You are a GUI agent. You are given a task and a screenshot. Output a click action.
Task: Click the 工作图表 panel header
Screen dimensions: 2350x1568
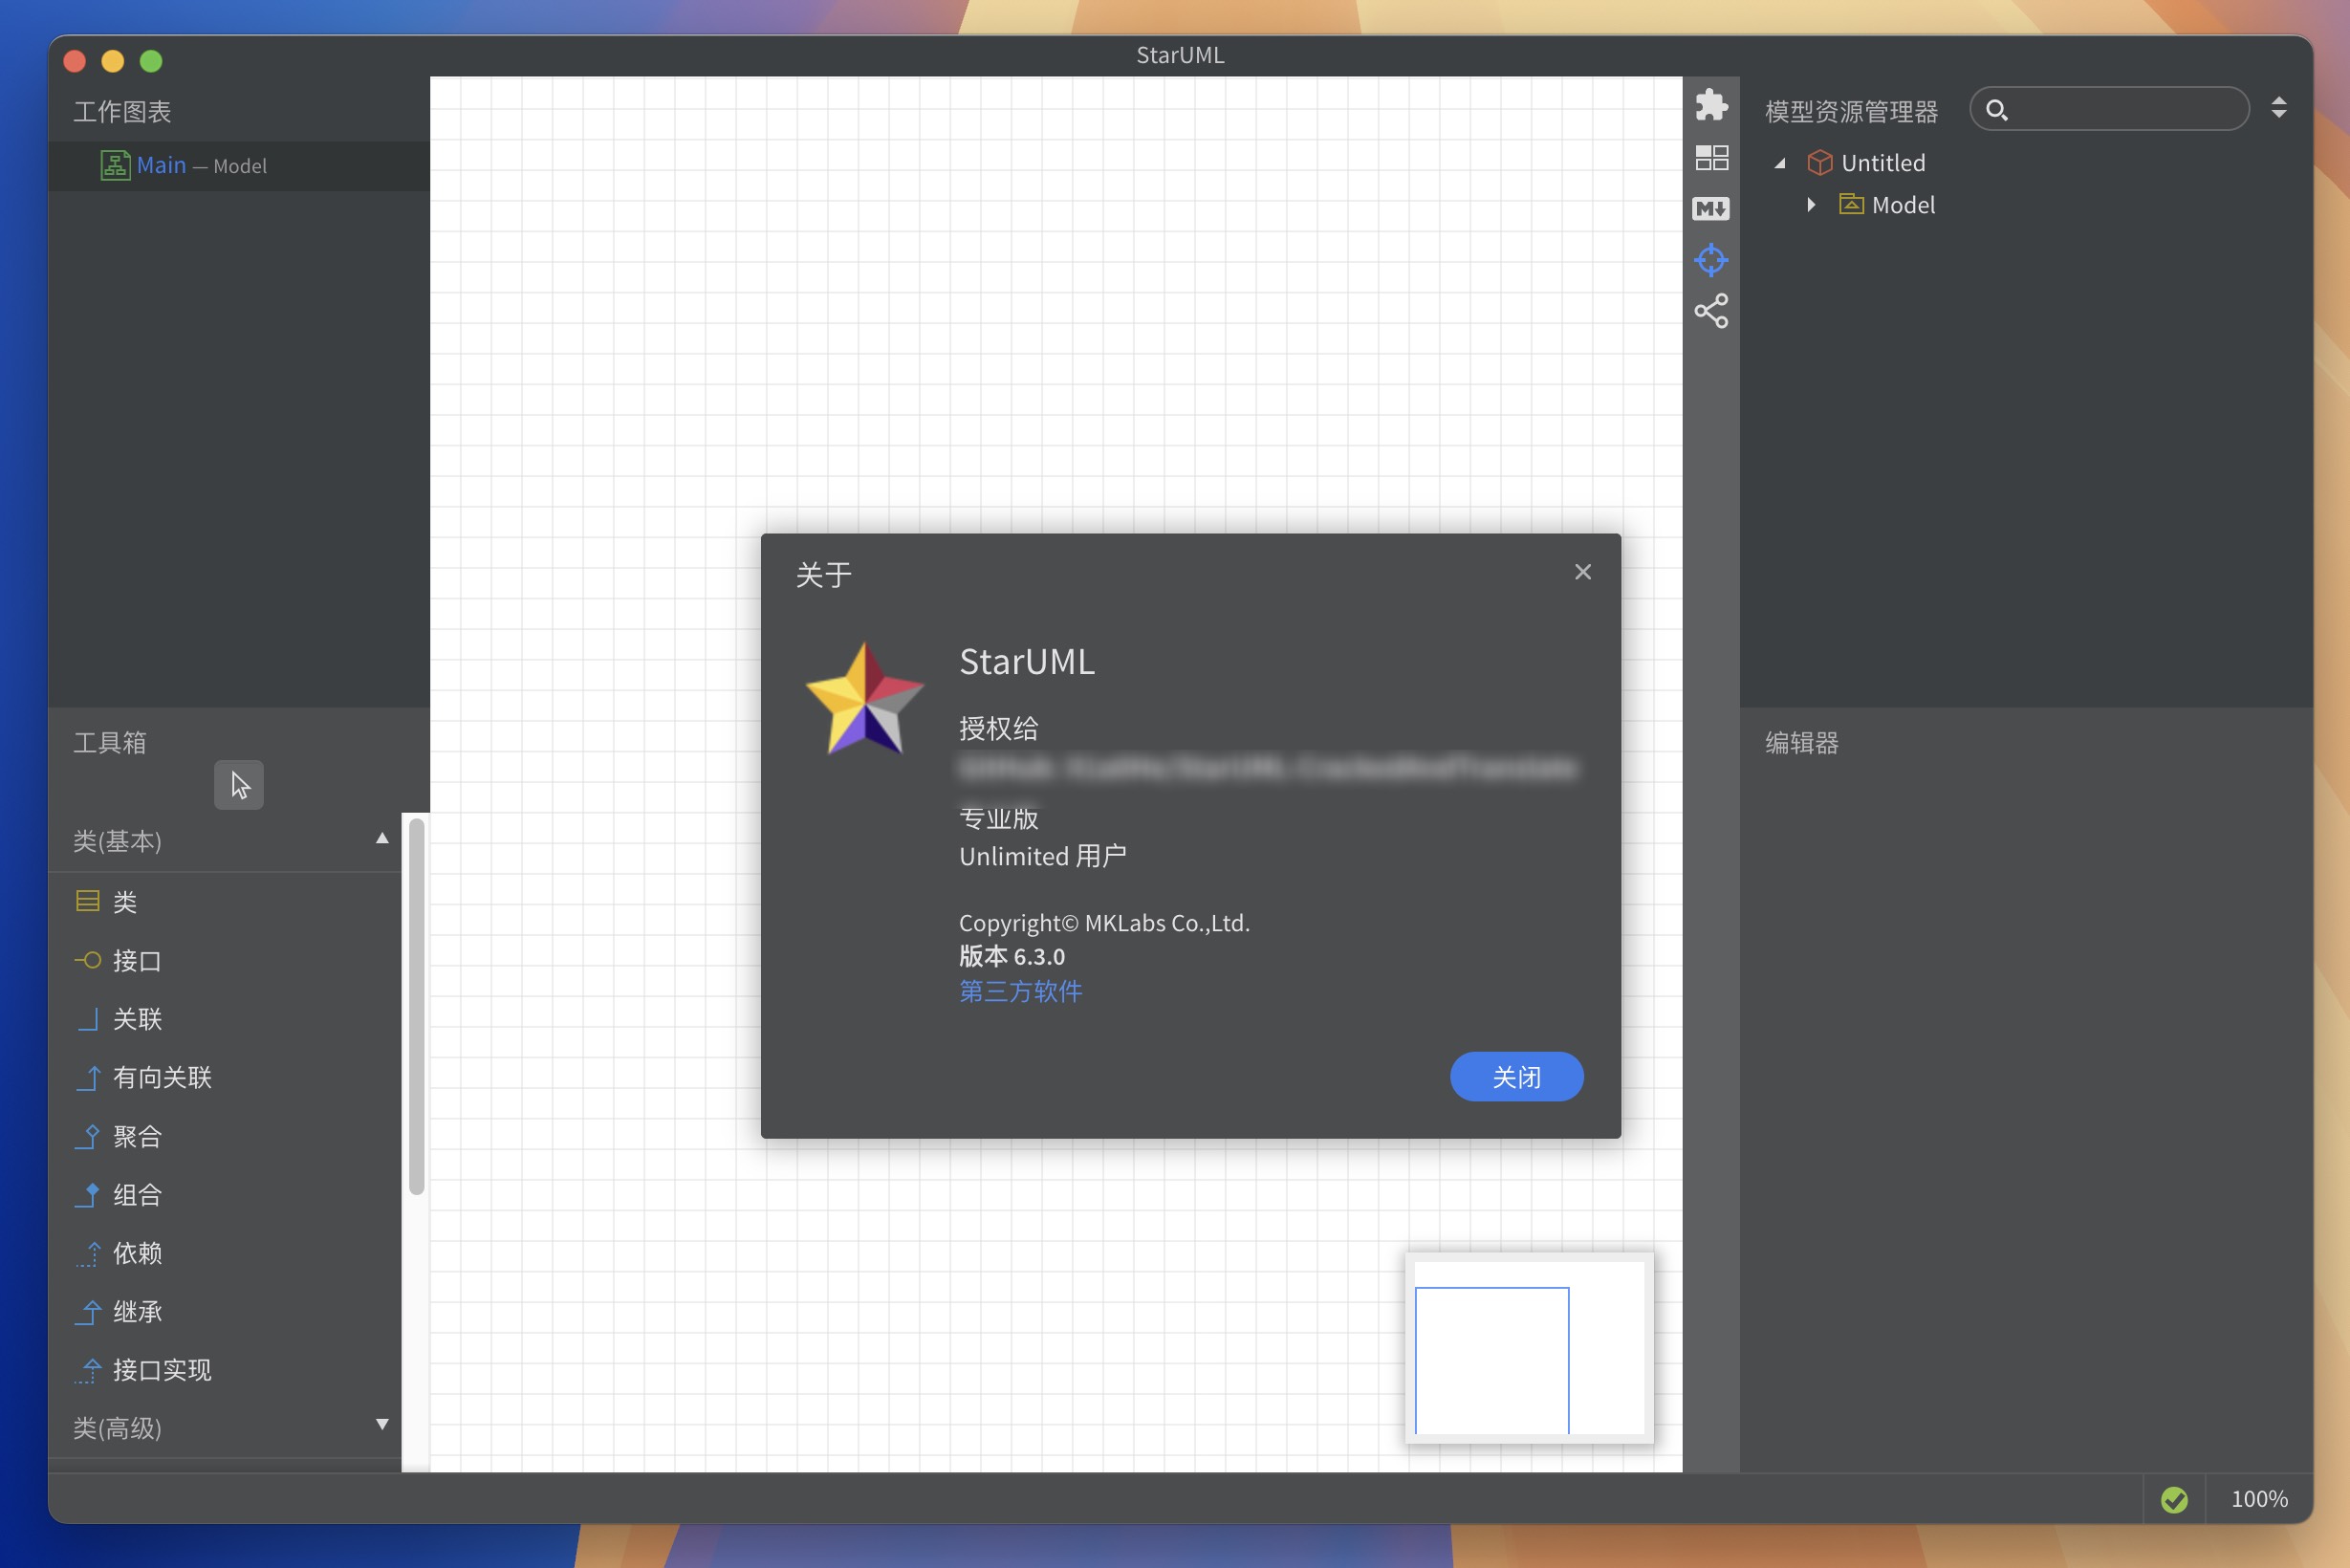(x=122, y=111)
